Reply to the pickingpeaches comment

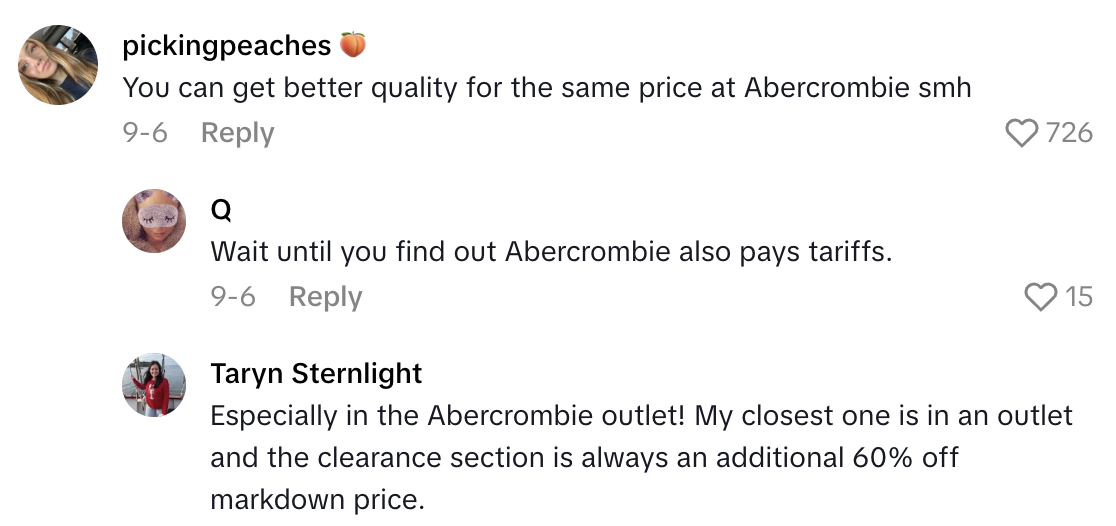pos(237,133)
